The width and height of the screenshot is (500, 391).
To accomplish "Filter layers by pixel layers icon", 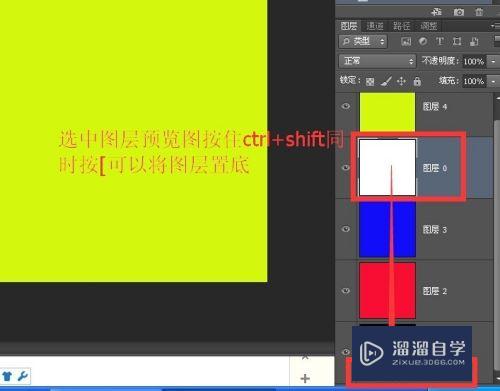I will pos(406,42).
